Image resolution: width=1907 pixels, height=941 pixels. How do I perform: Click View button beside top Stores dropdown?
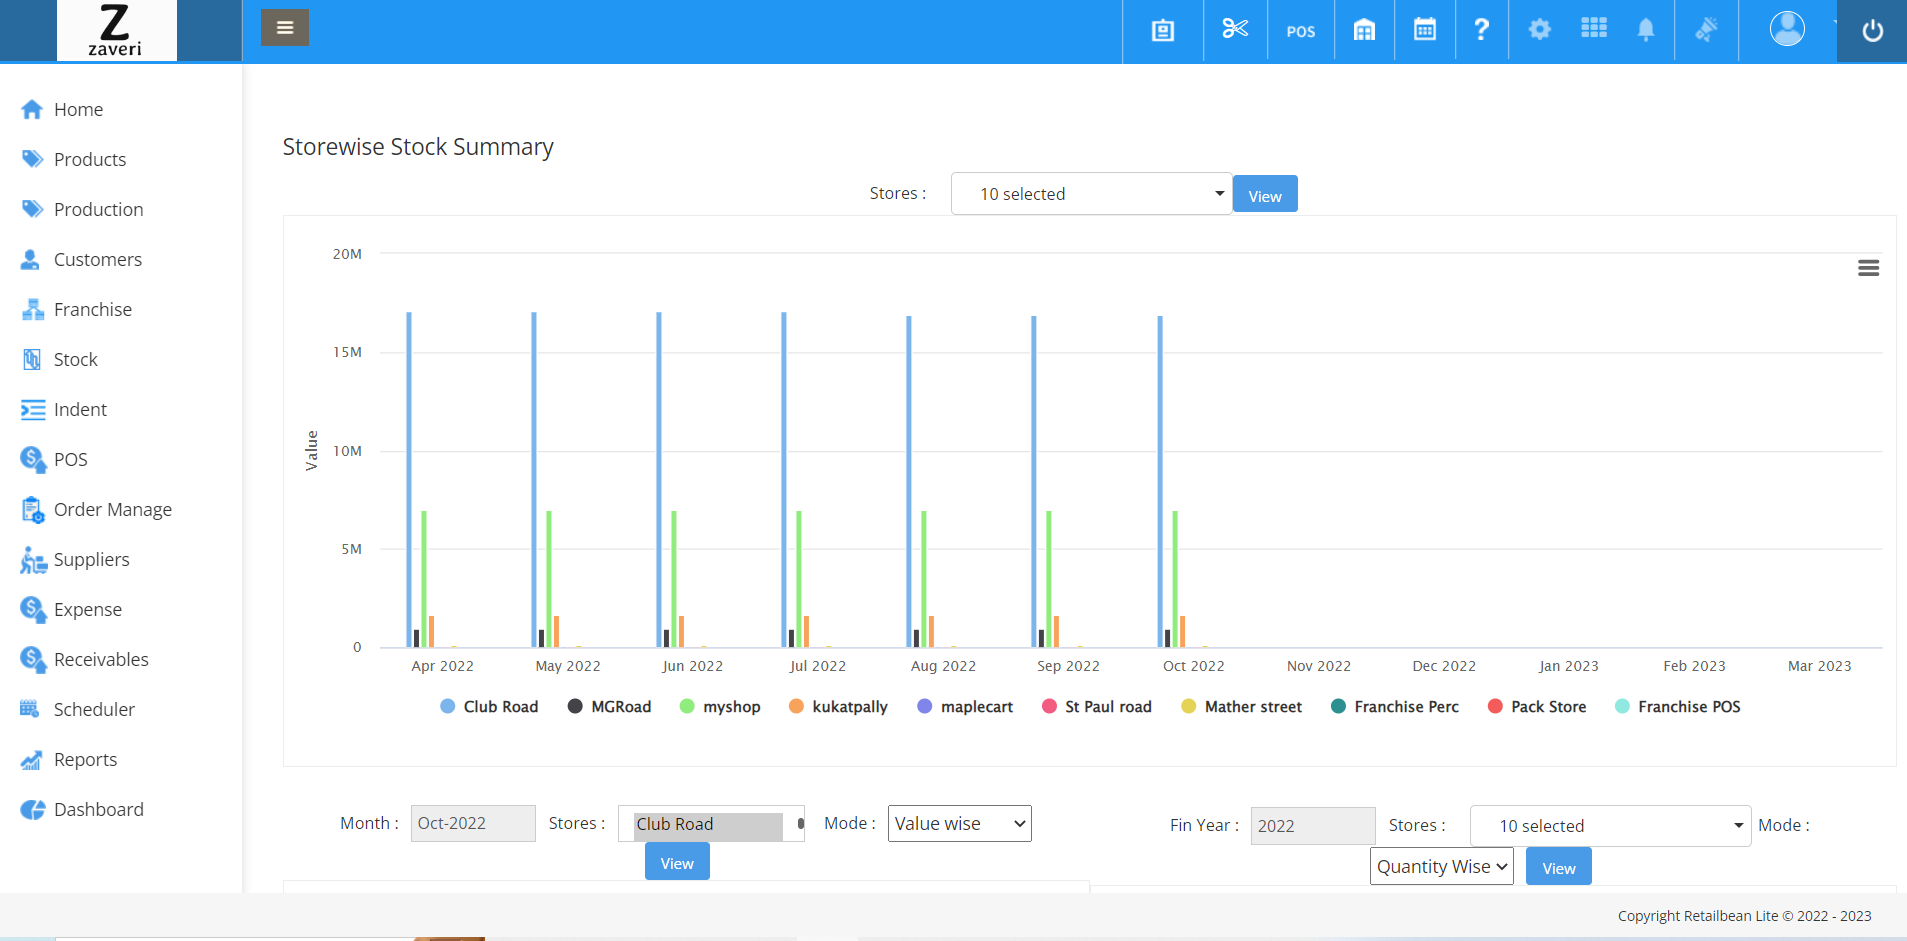pos(1265,194)
